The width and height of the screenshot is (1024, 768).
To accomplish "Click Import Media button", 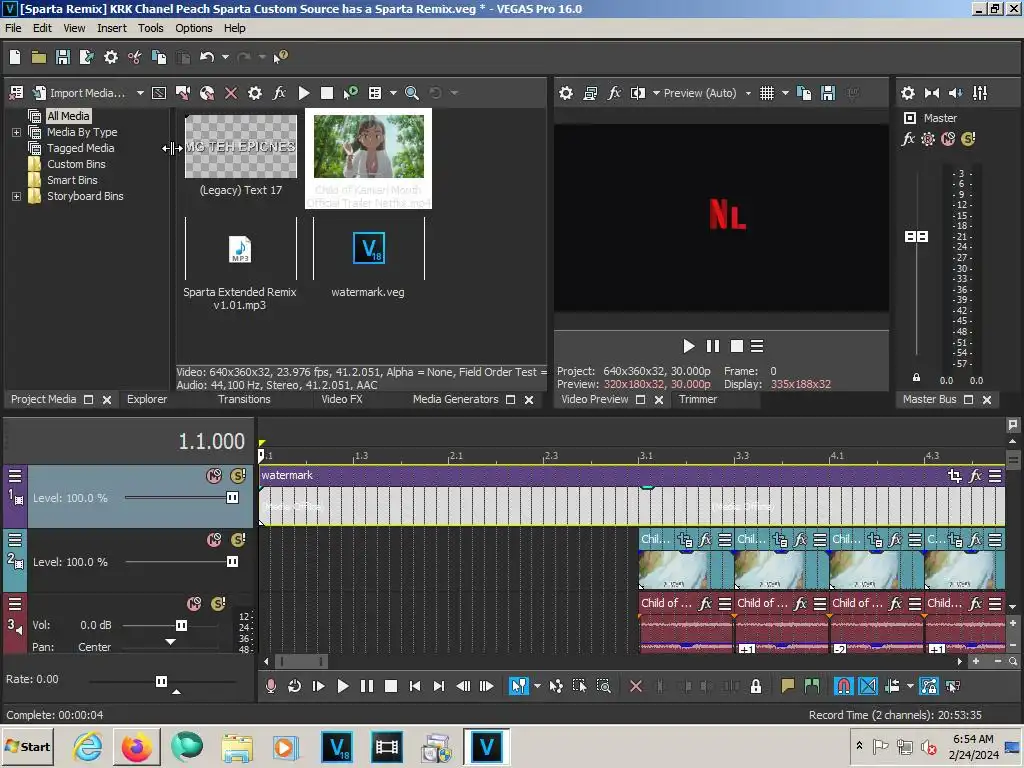I will pos(80,93).
